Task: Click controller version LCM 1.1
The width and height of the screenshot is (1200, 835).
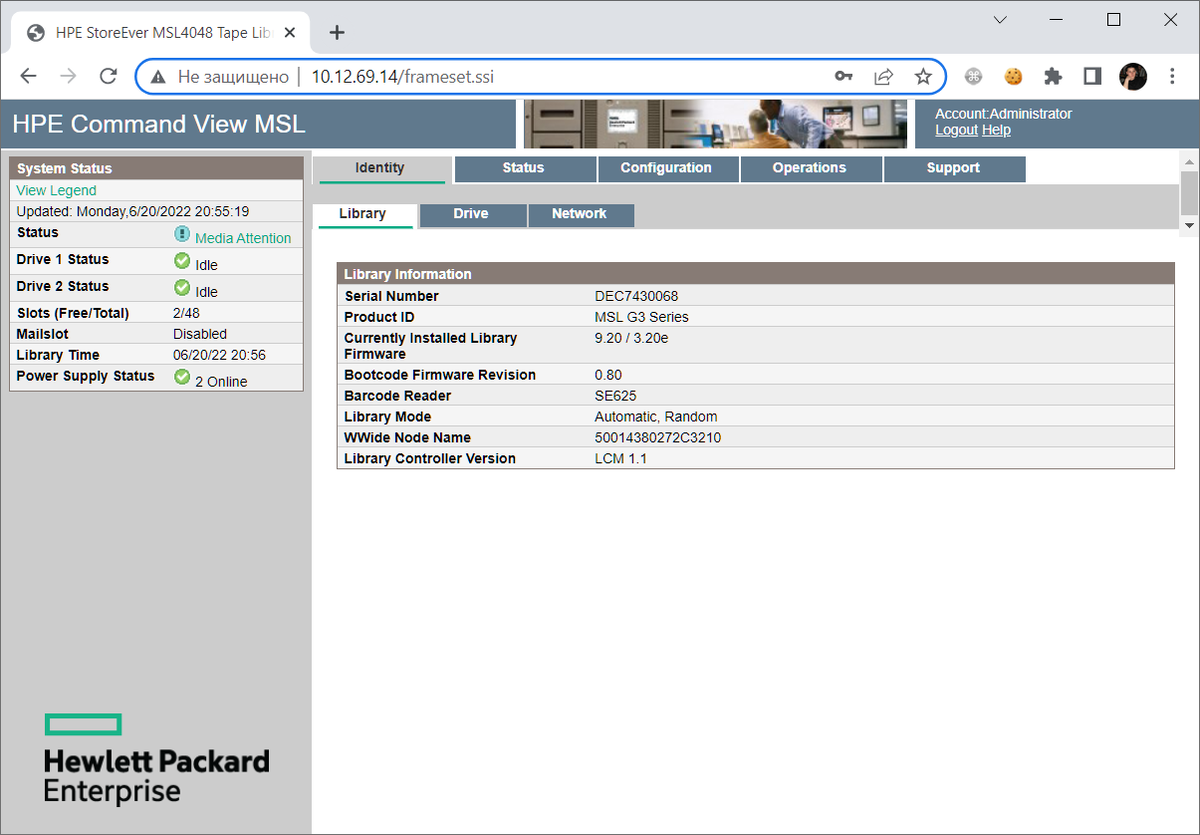Action: [621, 459]
